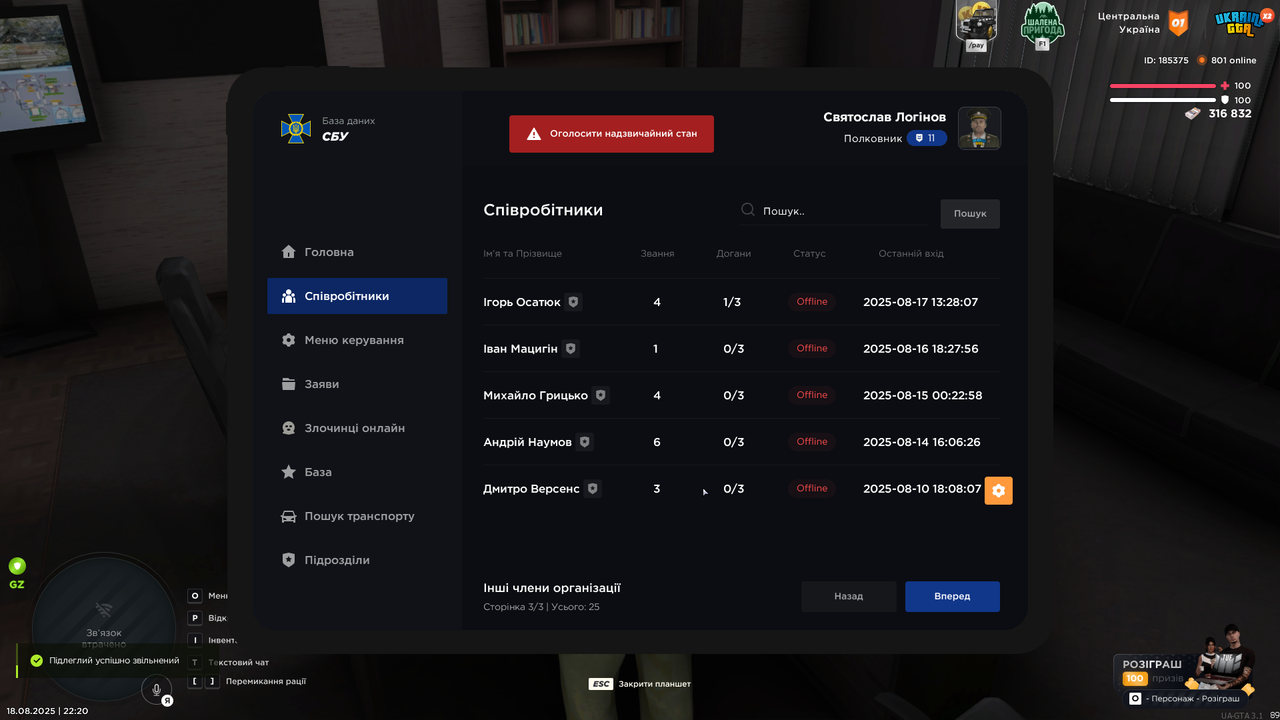Click the /pay car icon in HUD
This screenshot has width=1280, height=720.
977,24
